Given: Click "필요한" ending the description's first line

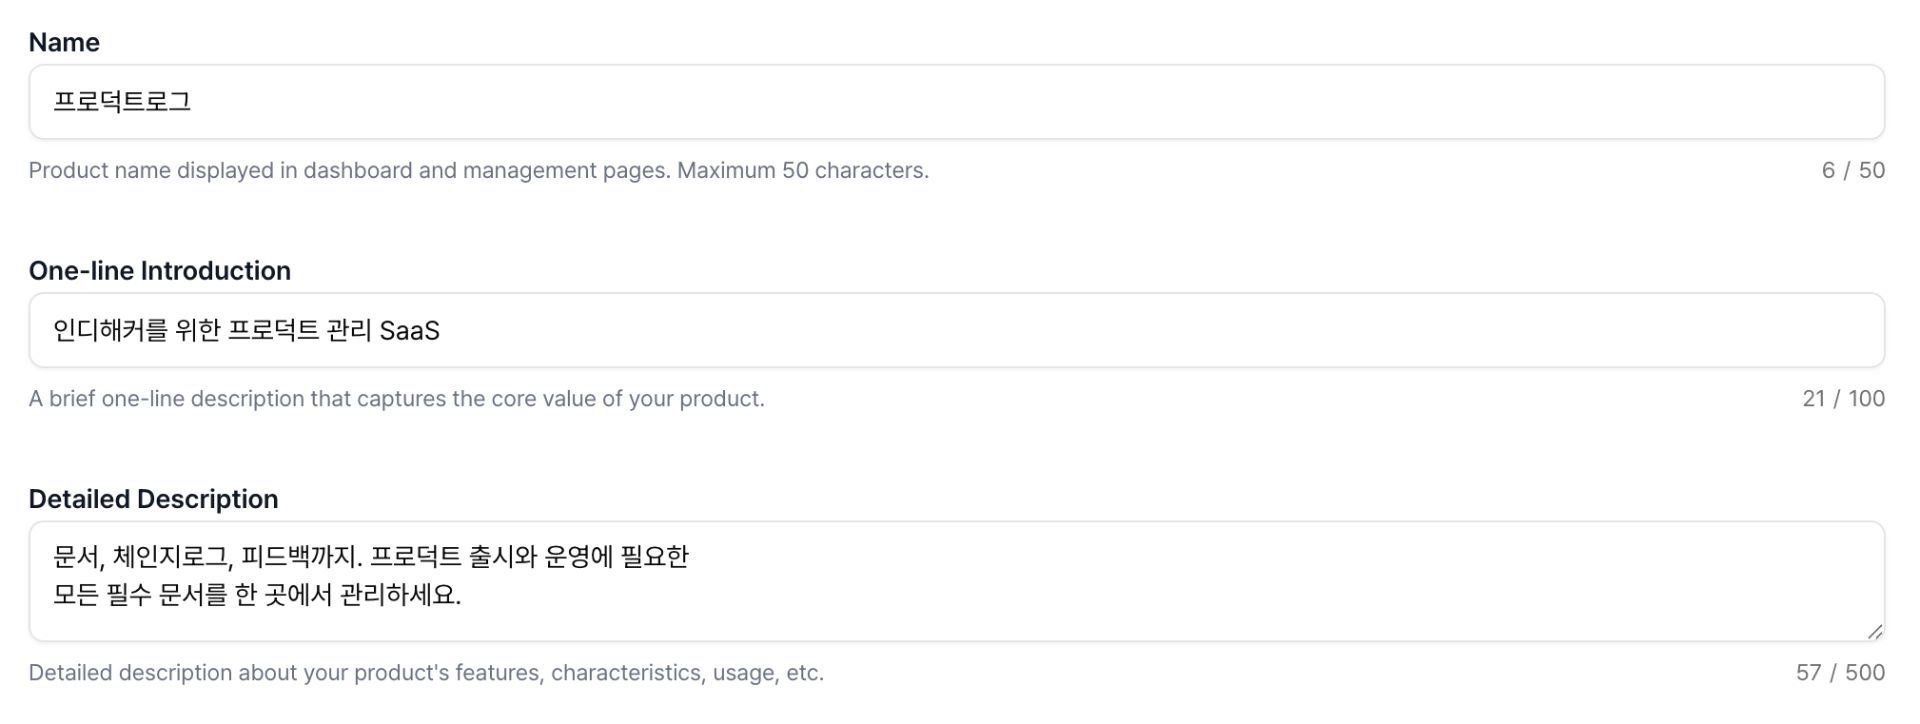Looking at the screenshot, I should [654, 556].
